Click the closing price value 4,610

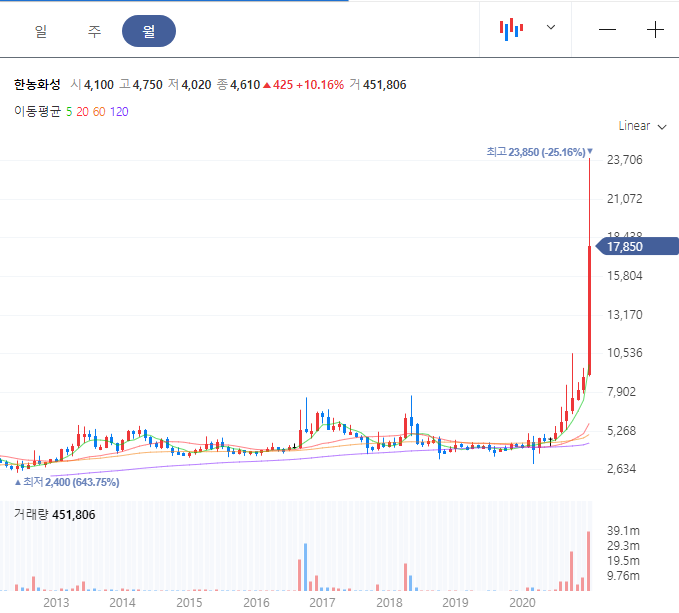(x=245, y=85)
